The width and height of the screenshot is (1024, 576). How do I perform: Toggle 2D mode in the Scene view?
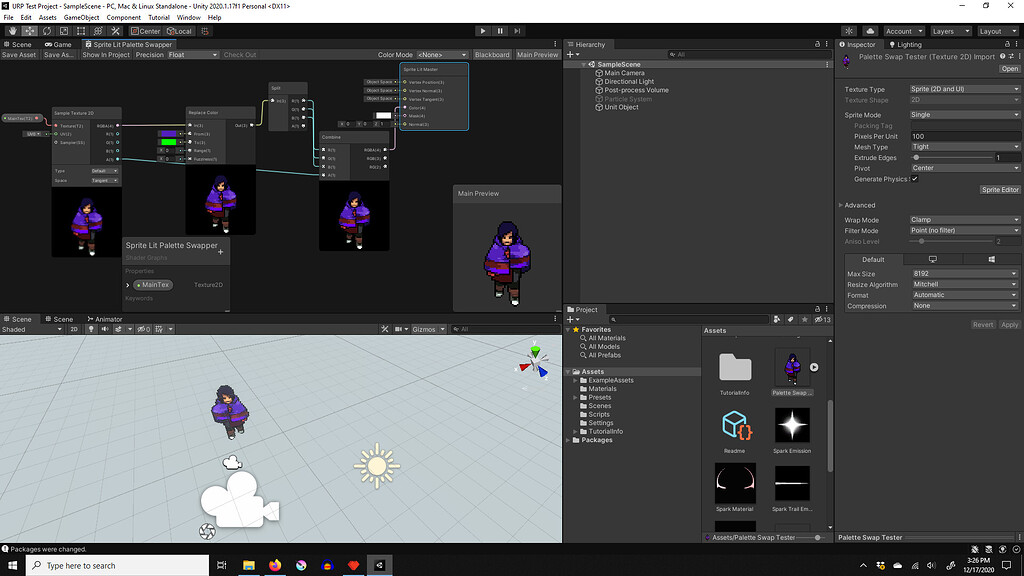pyautogui.click(x=75, y=329)
